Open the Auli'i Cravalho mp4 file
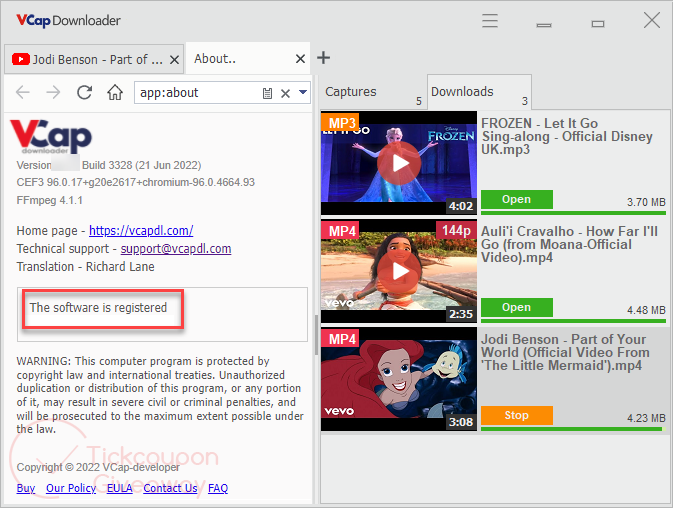This screenshot has width=673, height=508. [517, 308]
